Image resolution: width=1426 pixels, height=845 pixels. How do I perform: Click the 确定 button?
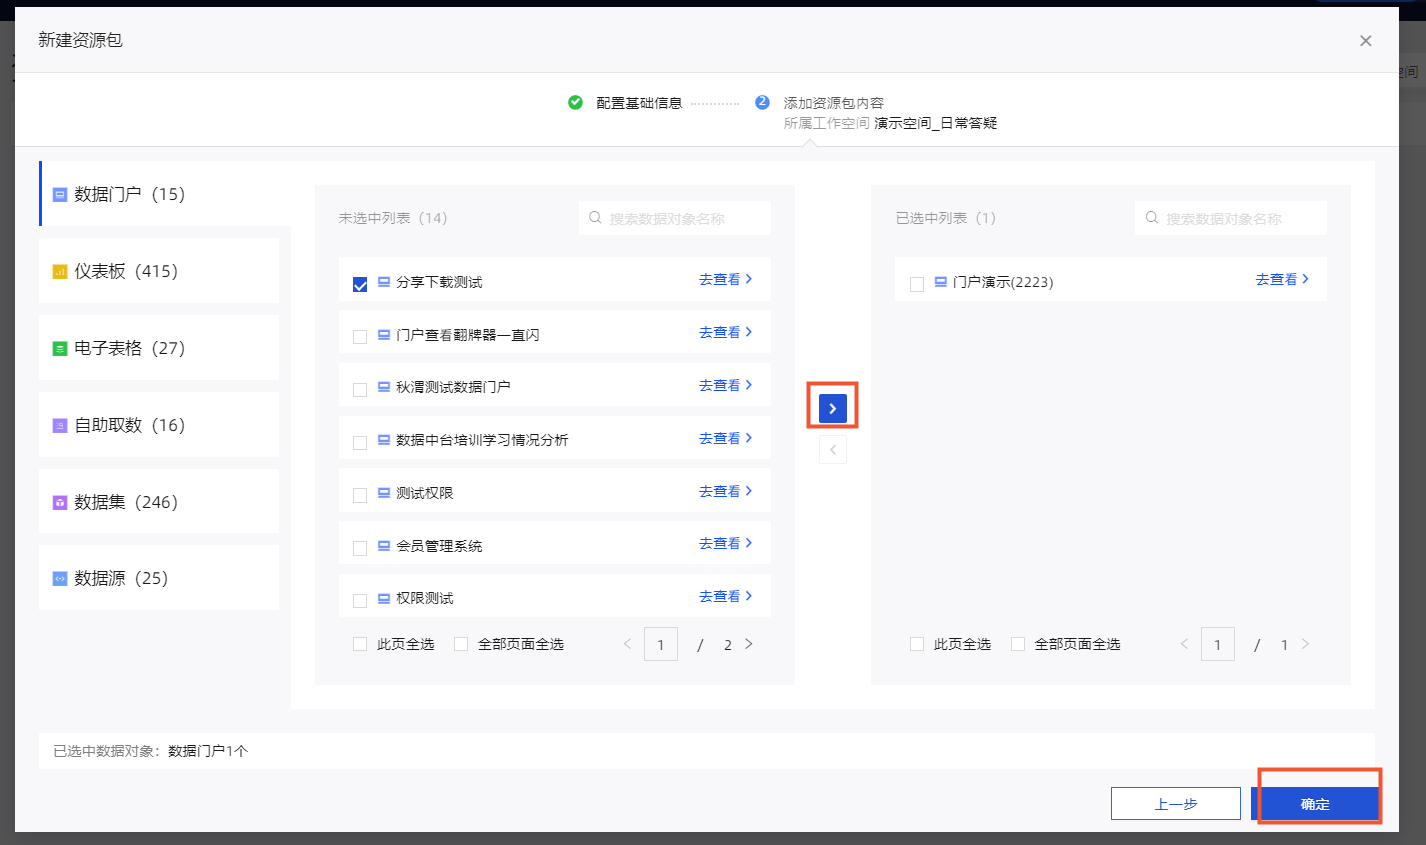click(x=1315, y=804)
